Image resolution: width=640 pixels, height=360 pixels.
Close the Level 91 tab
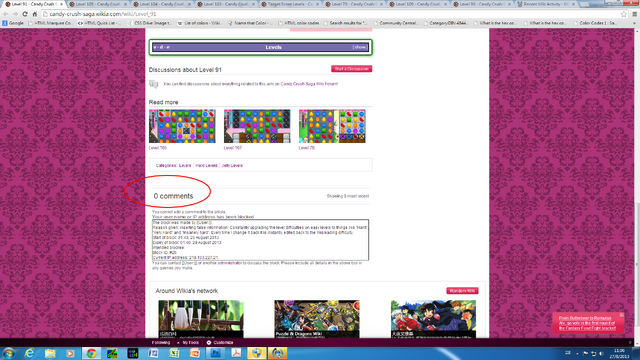[x=62, y=4]
